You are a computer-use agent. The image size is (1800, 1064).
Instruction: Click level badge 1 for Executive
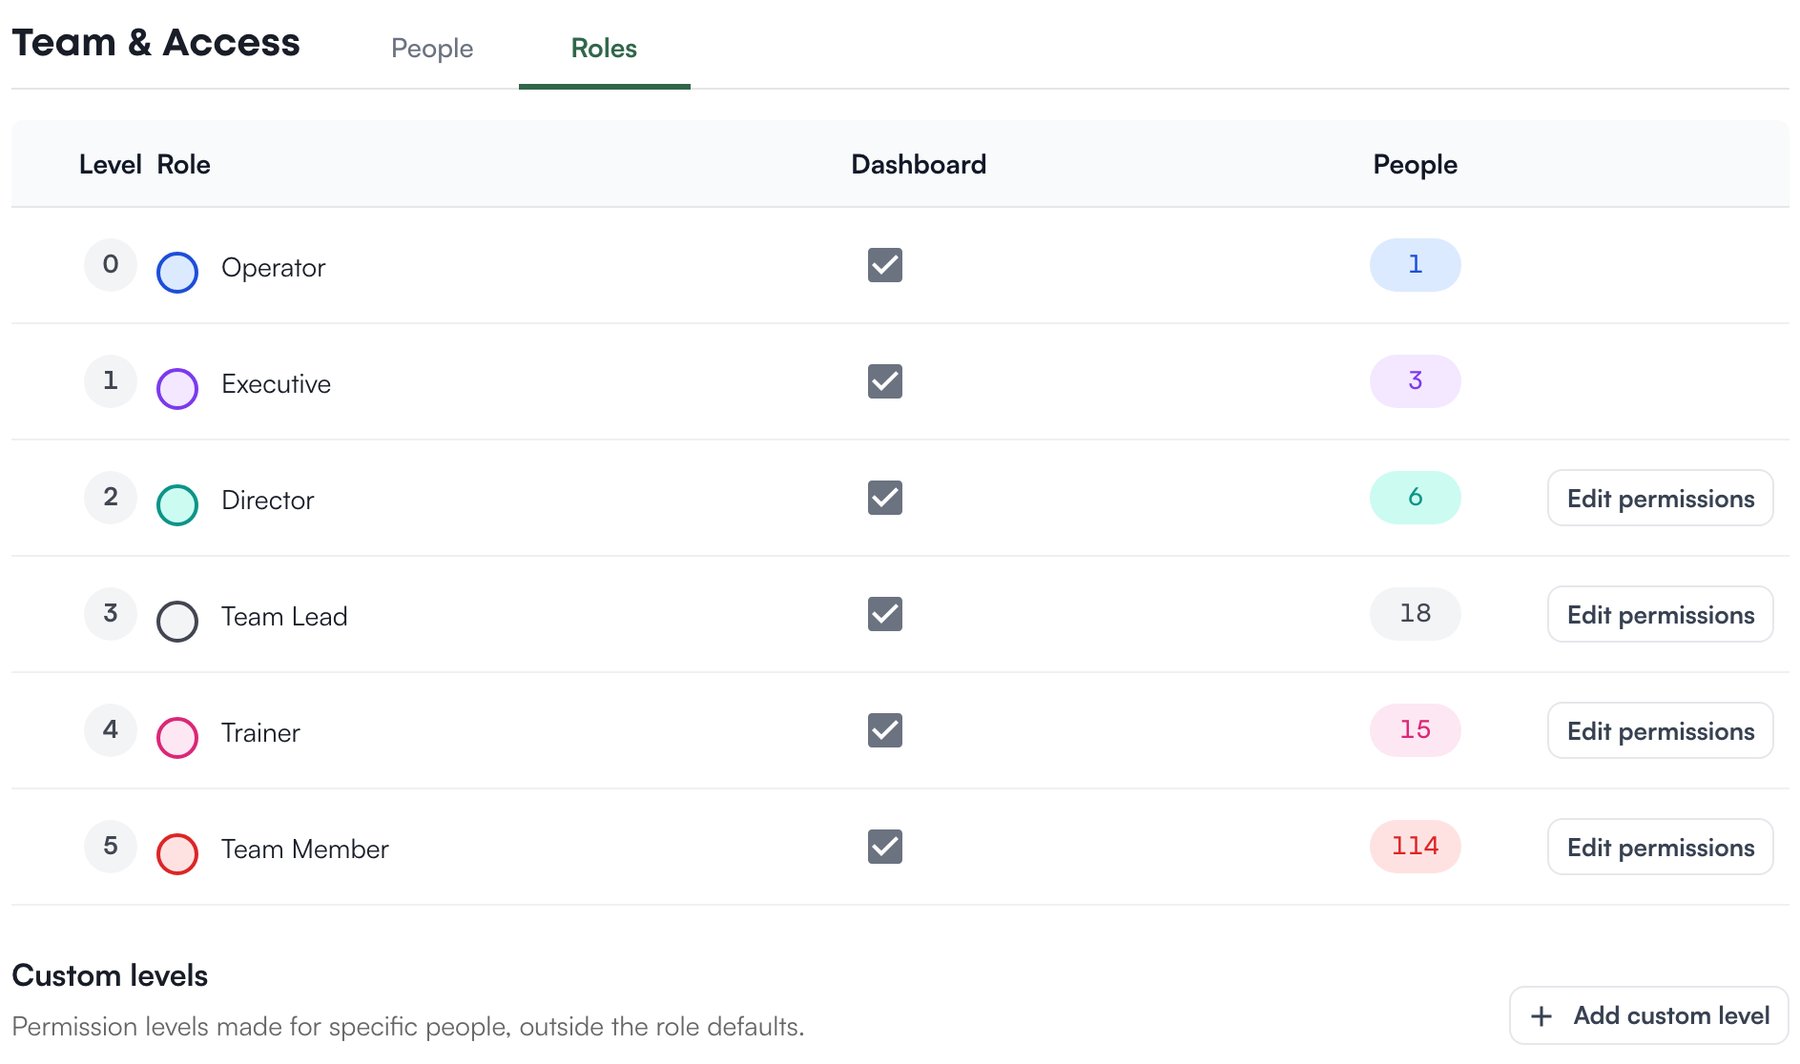(x=110, y=381)
